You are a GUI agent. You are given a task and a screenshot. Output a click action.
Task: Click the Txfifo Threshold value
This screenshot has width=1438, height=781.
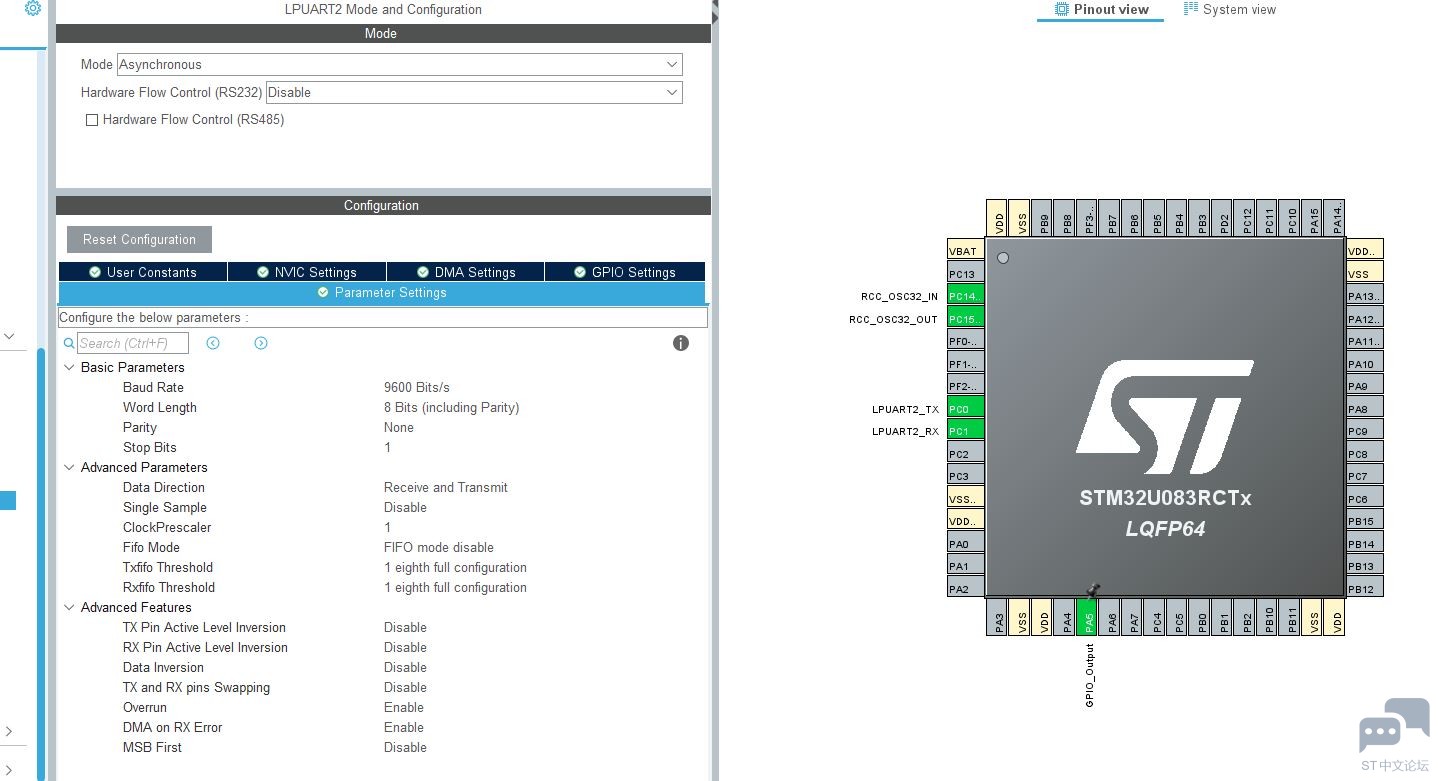(455, 567)
